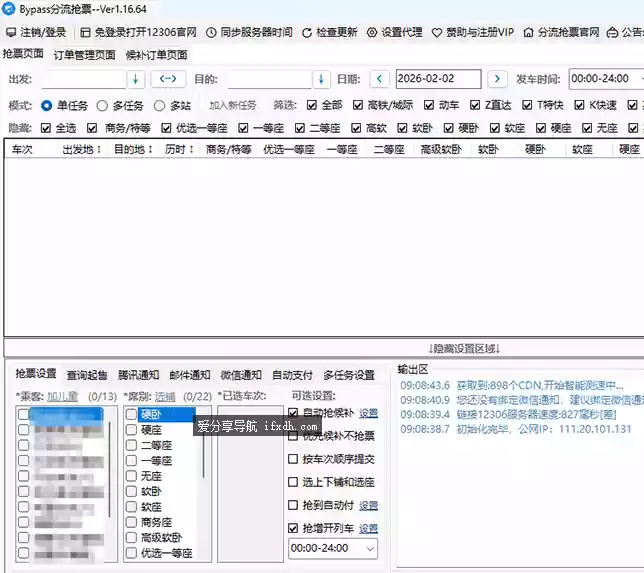Click the 出发 station input field
Viewport: 644px width, 573px height.
[83, 79]
